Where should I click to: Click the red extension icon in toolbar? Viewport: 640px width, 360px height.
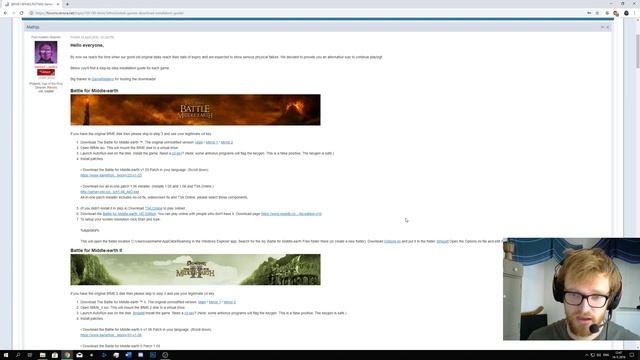click(616, 13)
